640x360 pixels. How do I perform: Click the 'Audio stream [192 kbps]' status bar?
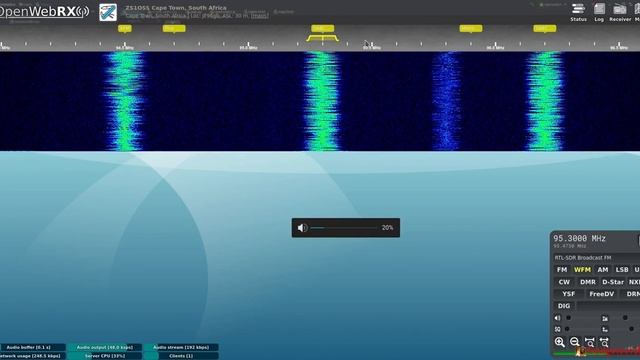[181, 347]
